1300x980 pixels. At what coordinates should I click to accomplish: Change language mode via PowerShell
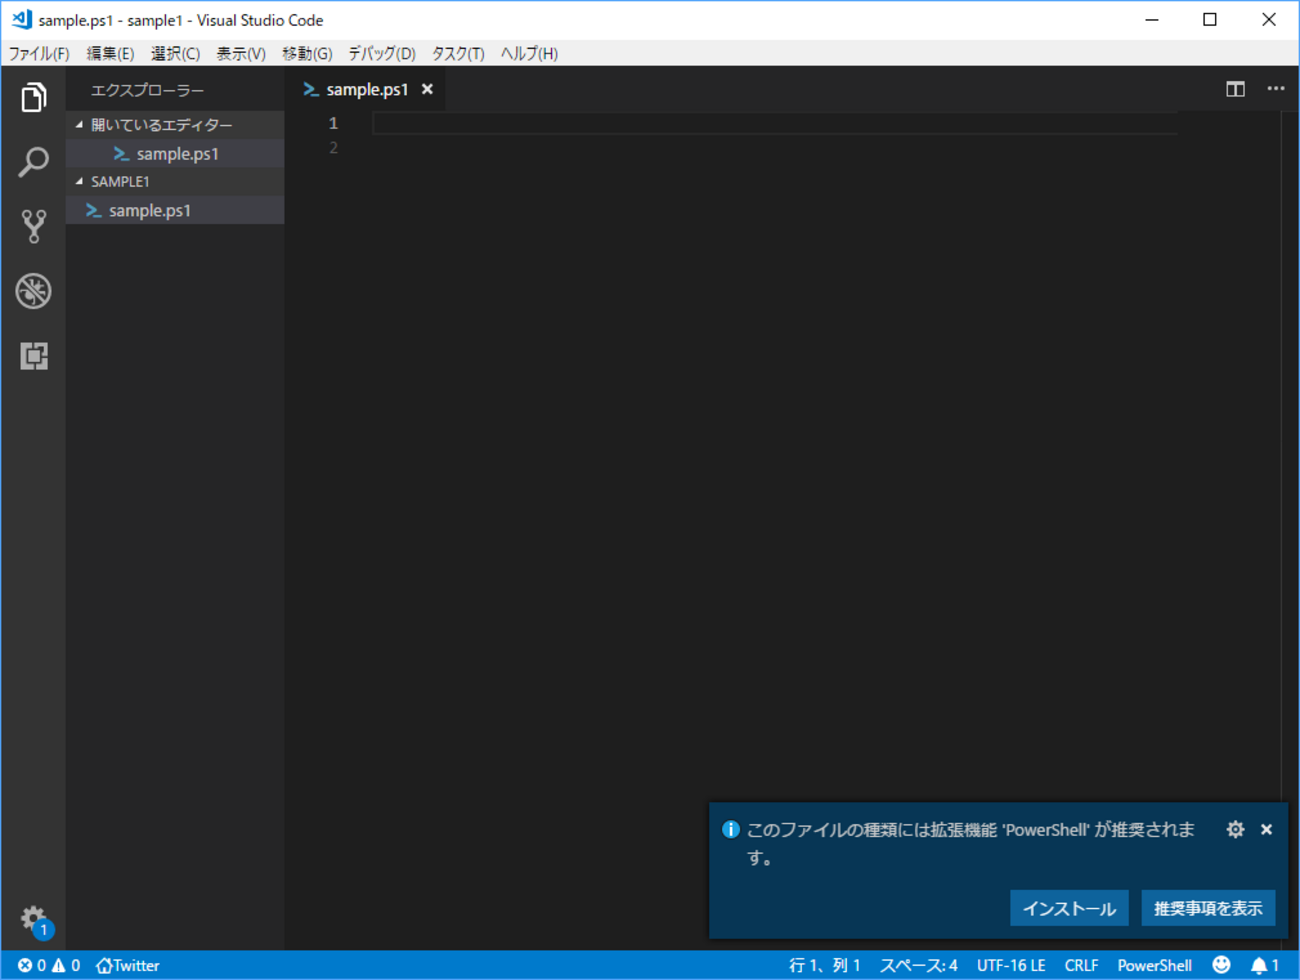click(x=1154, y=965)
